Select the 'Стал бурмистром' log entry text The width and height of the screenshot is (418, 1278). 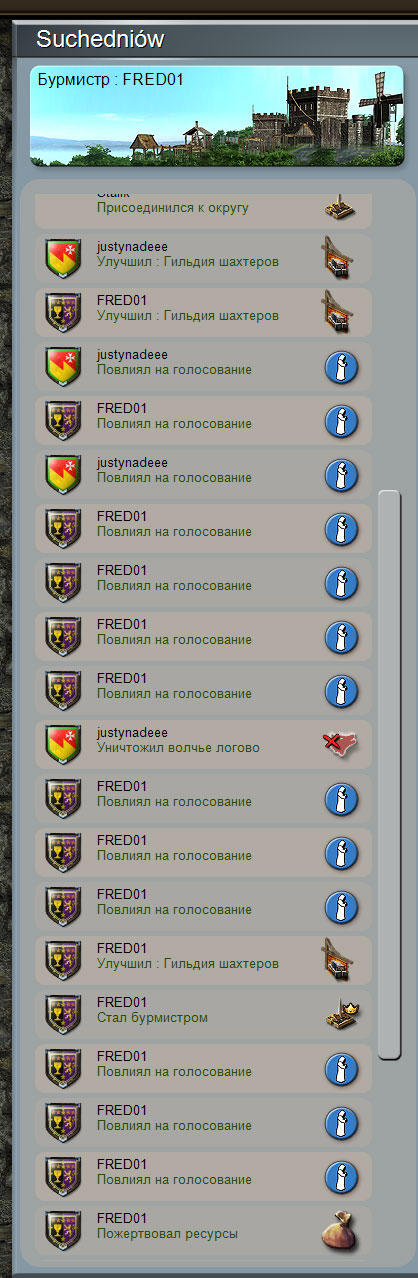point(152,1018)
